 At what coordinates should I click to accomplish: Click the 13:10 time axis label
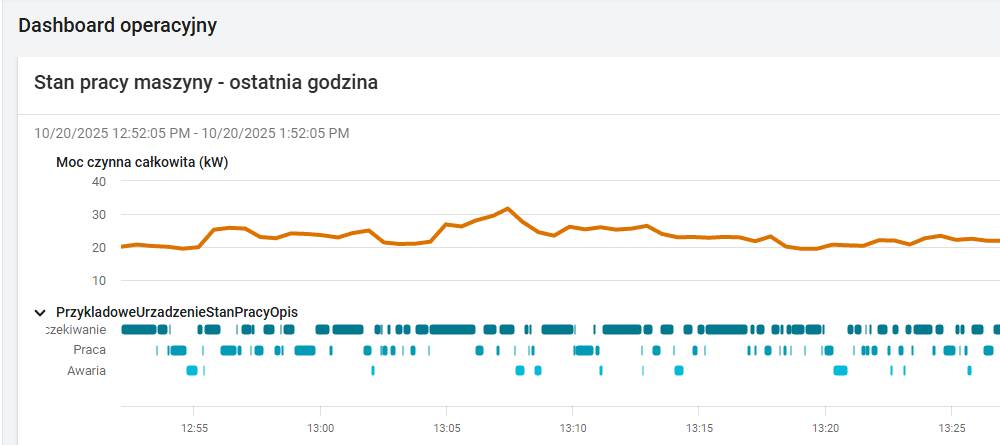click(571, 425)
